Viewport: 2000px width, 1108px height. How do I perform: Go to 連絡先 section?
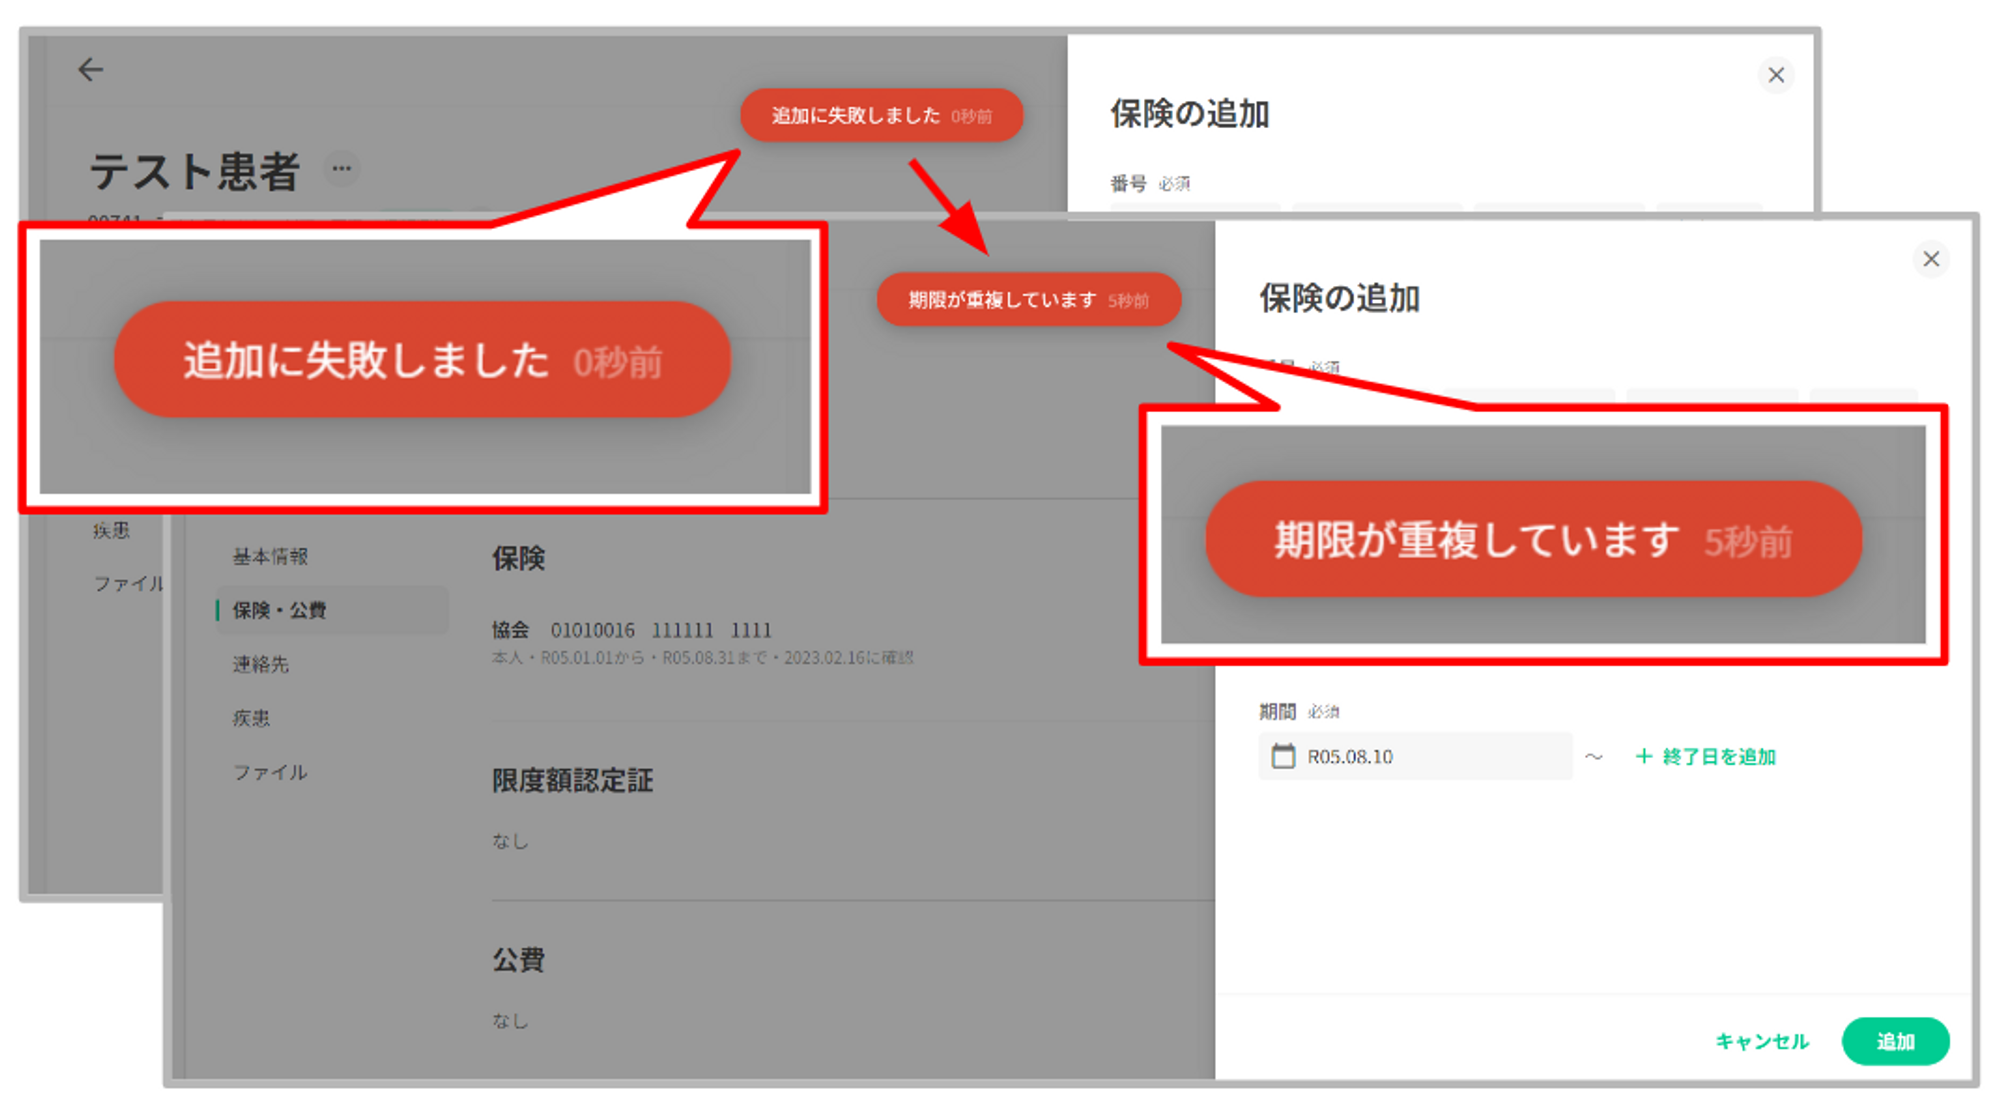[x=261, y=664]
